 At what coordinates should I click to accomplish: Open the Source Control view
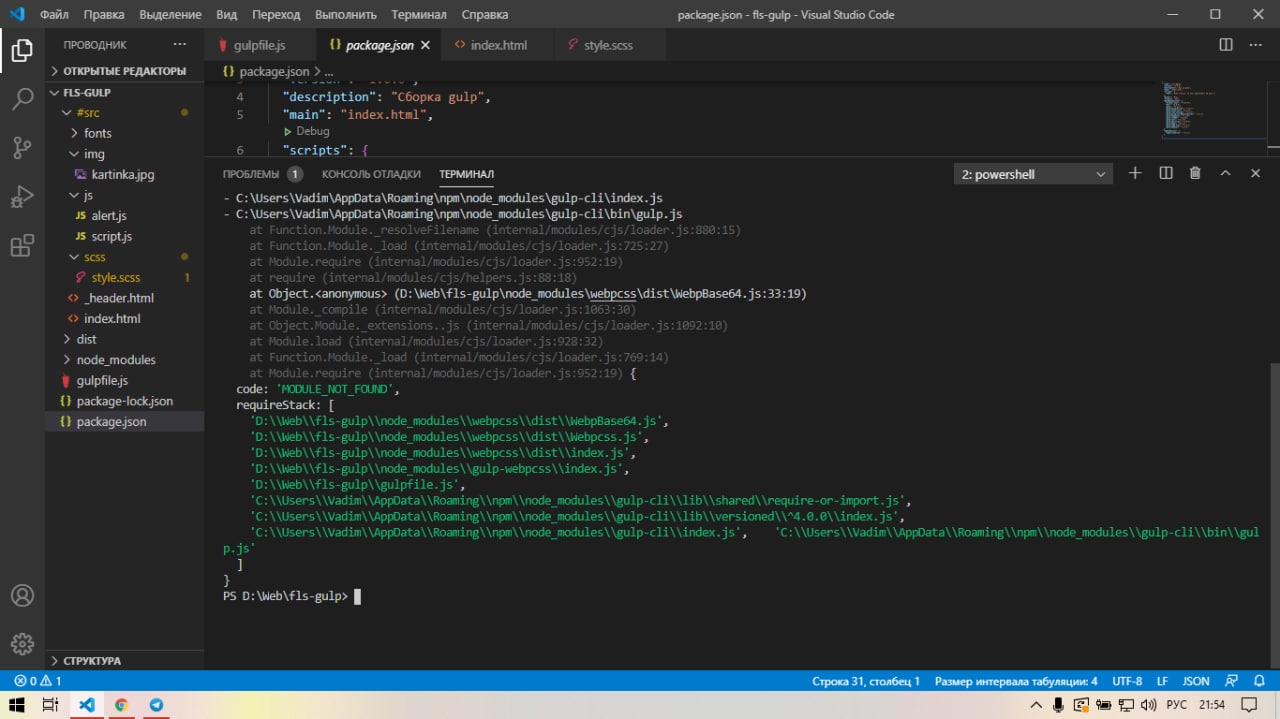point(22,148)
